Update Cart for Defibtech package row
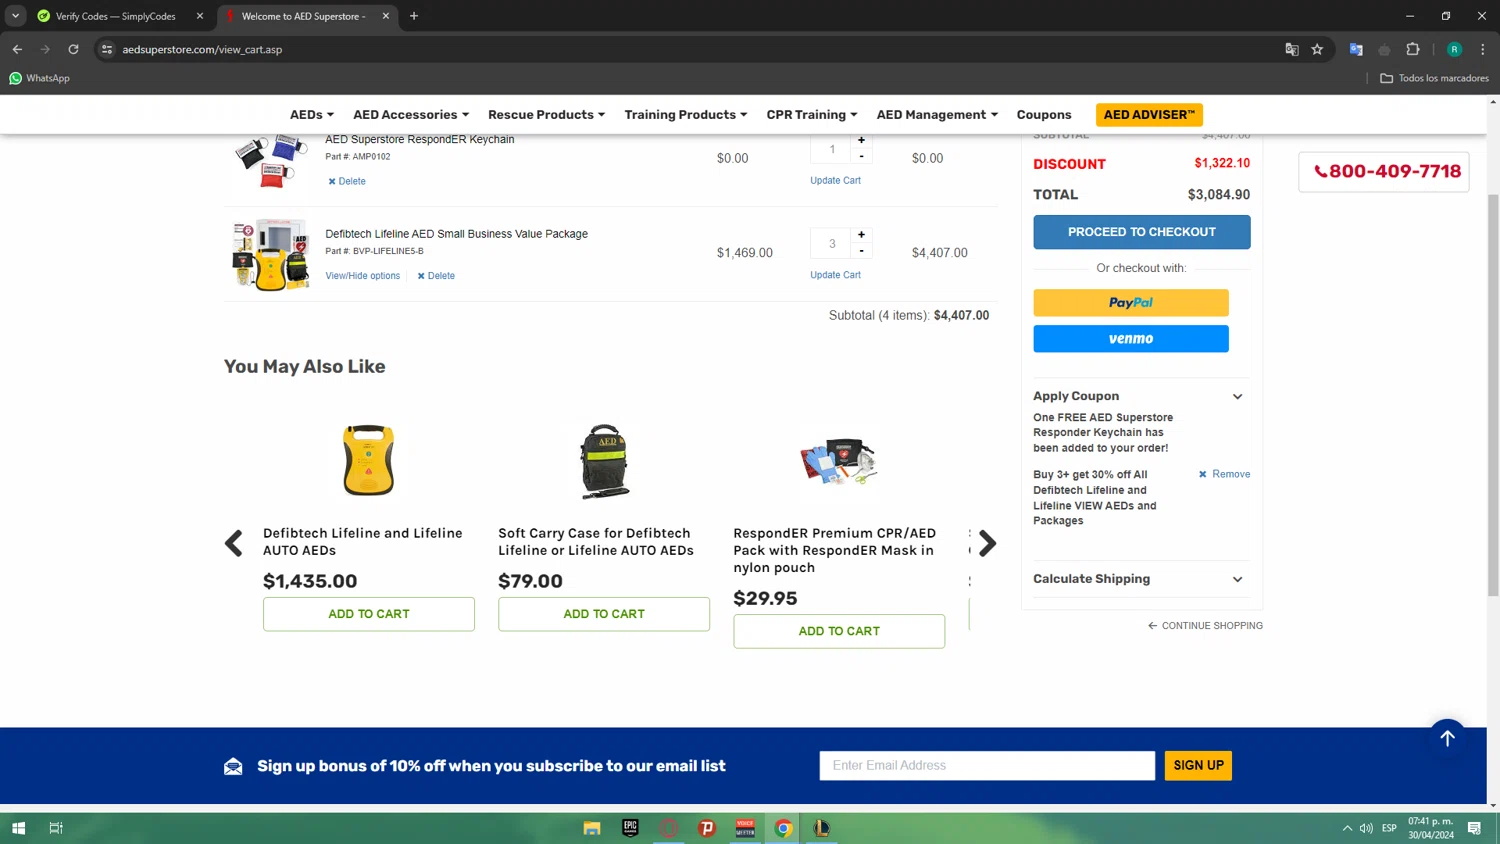This screenshot has height=844, width=1500. (x=835, y=275)
